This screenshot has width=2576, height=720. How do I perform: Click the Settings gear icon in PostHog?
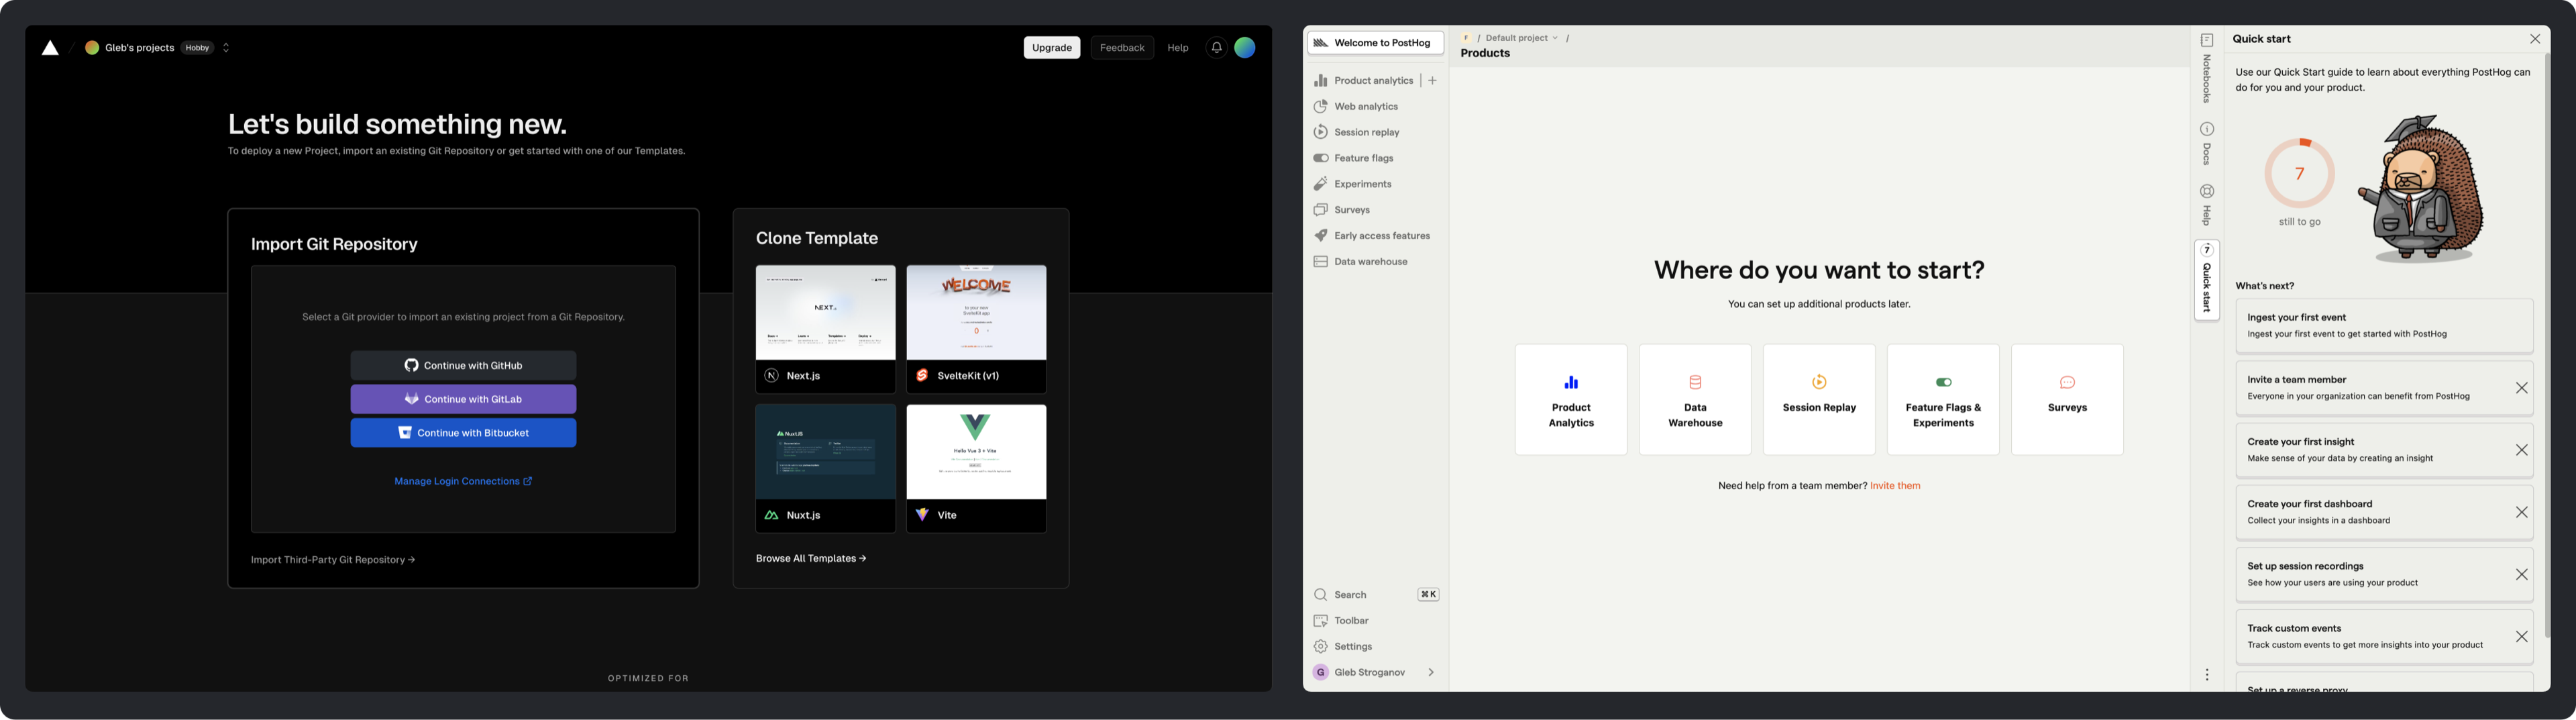click(1320, 647)
